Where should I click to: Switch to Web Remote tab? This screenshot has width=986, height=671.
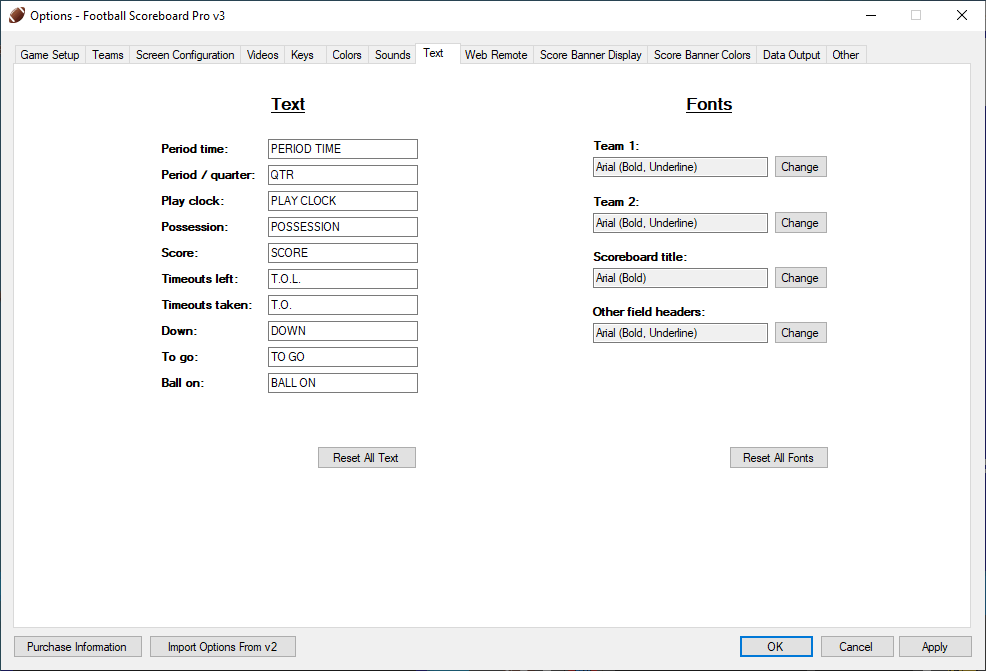click(x=496, y=55)
